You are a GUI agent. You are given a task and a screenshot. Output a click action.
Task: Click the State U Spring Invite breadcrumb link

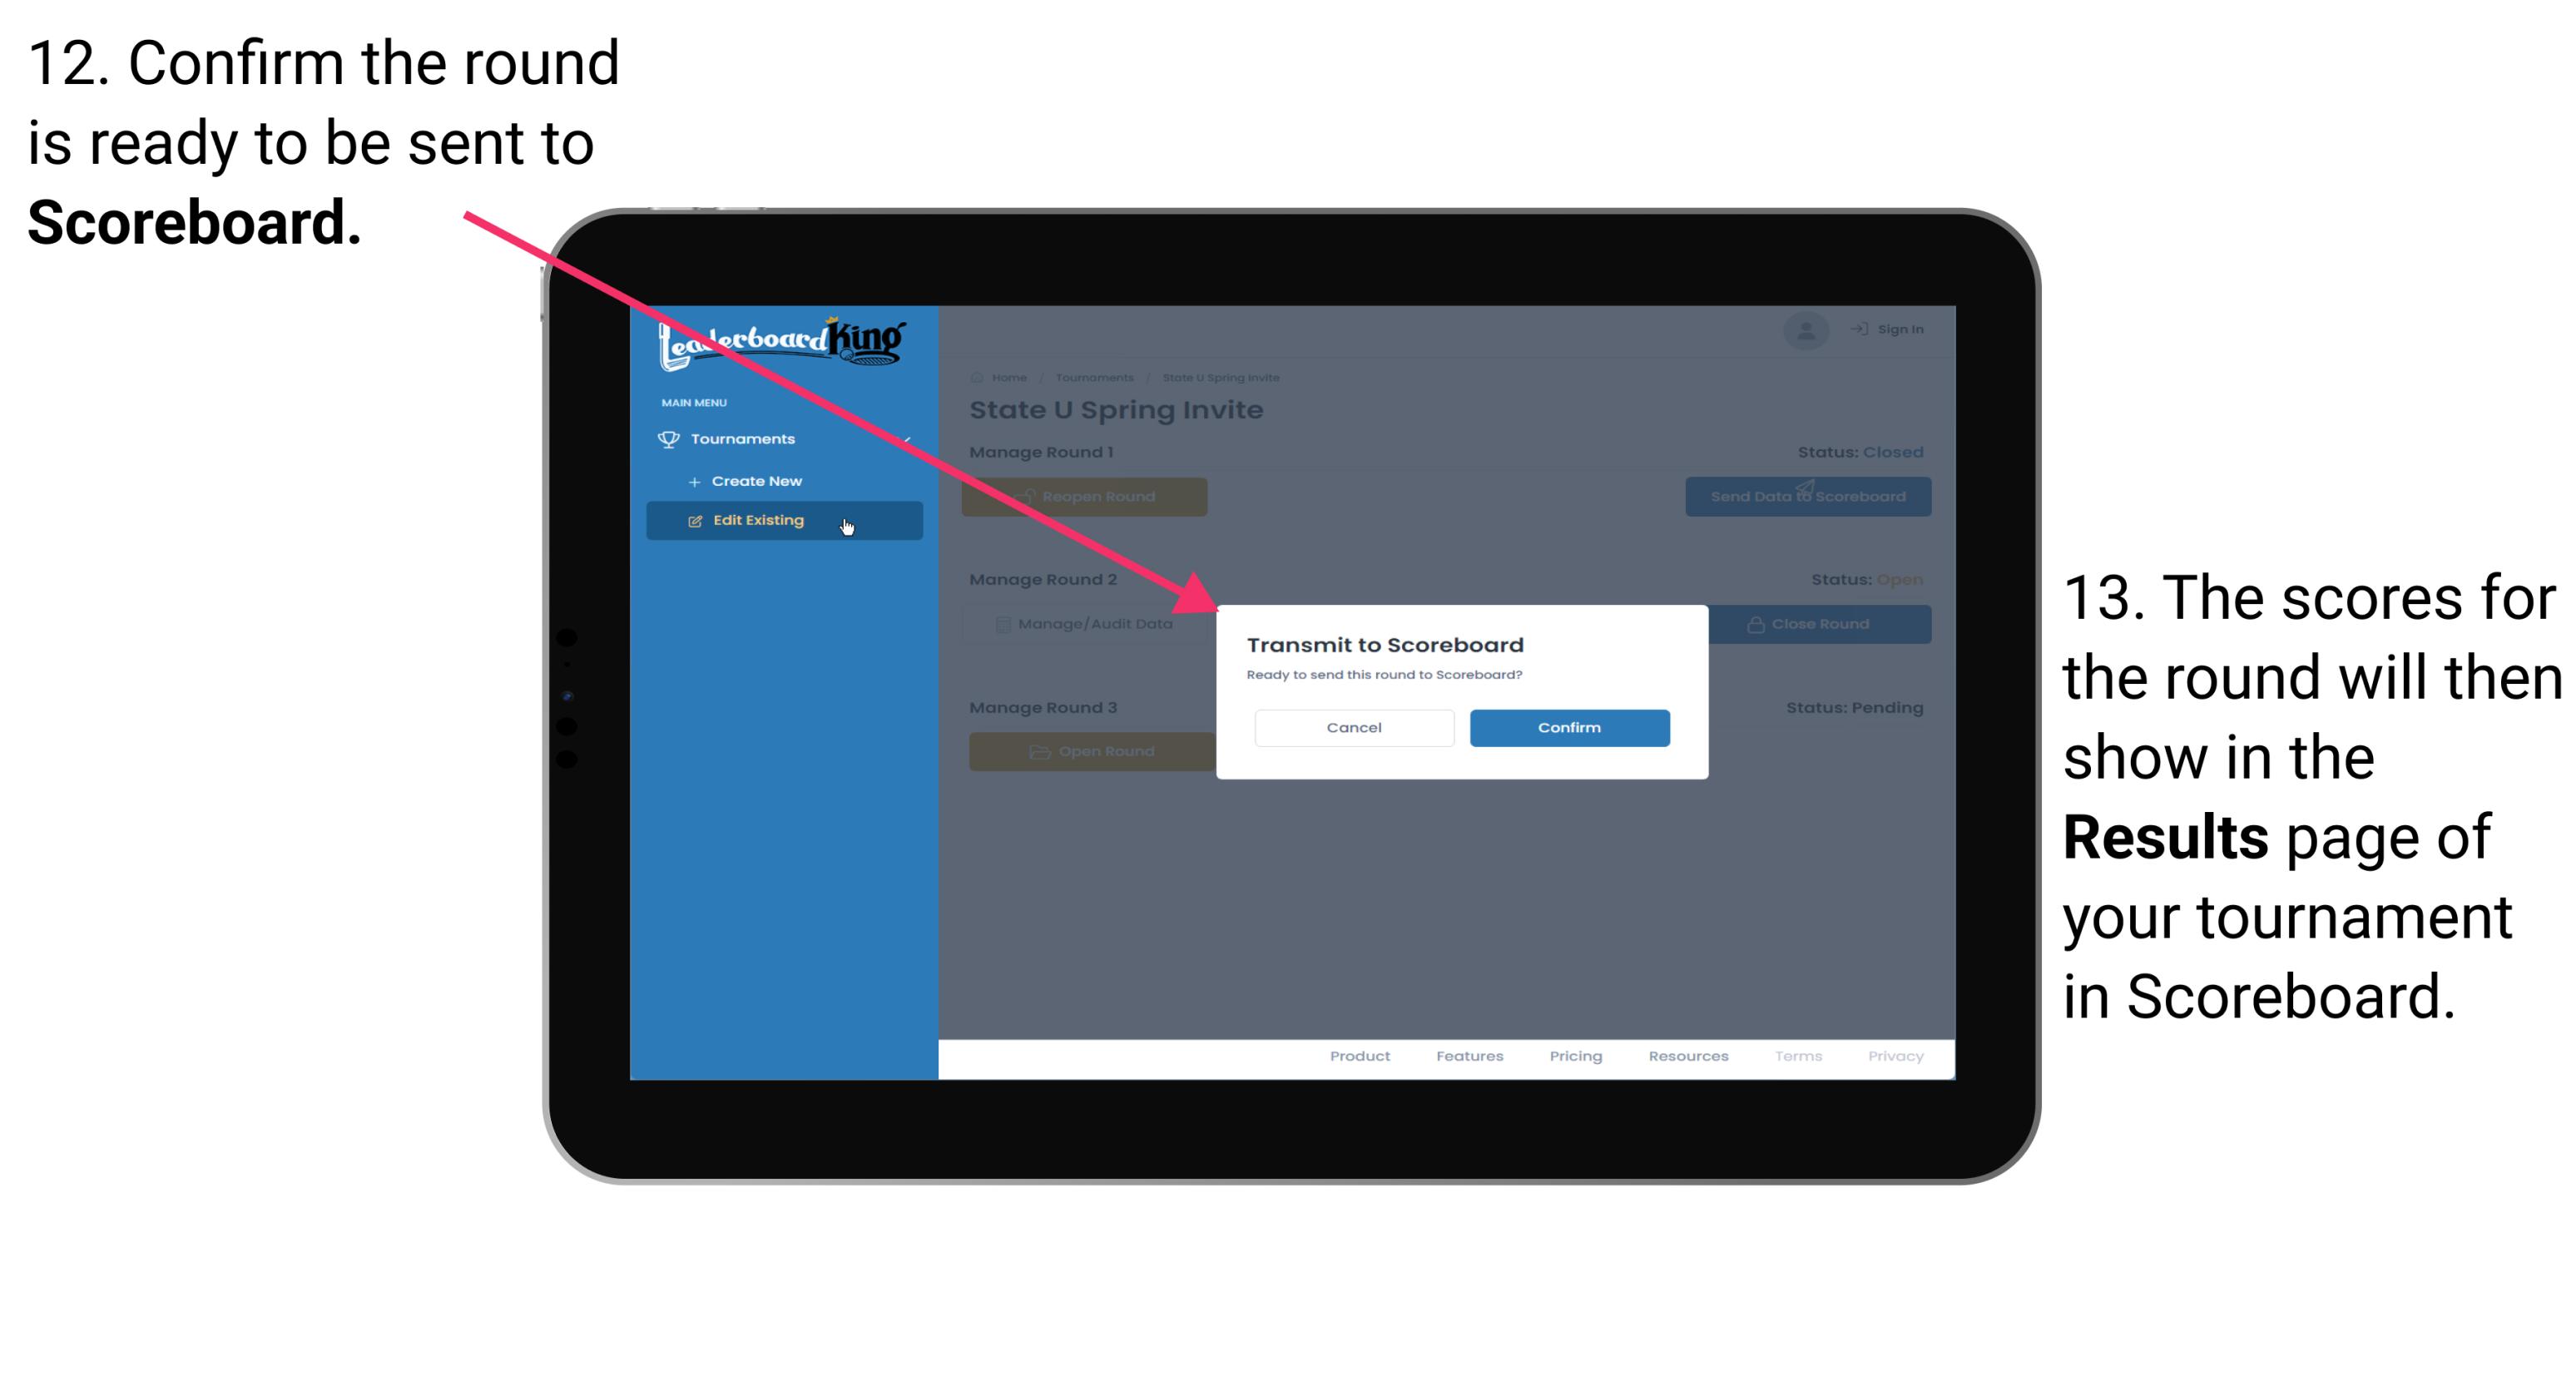1221,377
